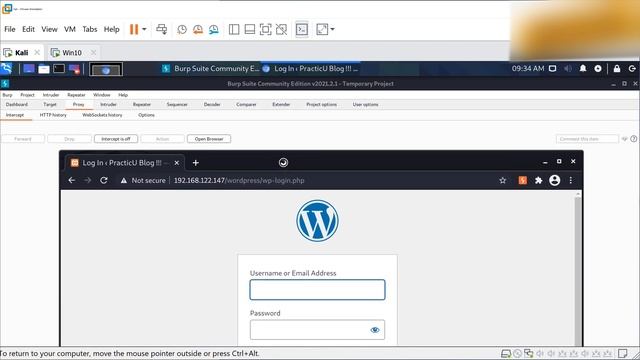Pause the virtual machine from VMware toolbar
The width and height of the screenshot is (640, 360).
(134, 29)
